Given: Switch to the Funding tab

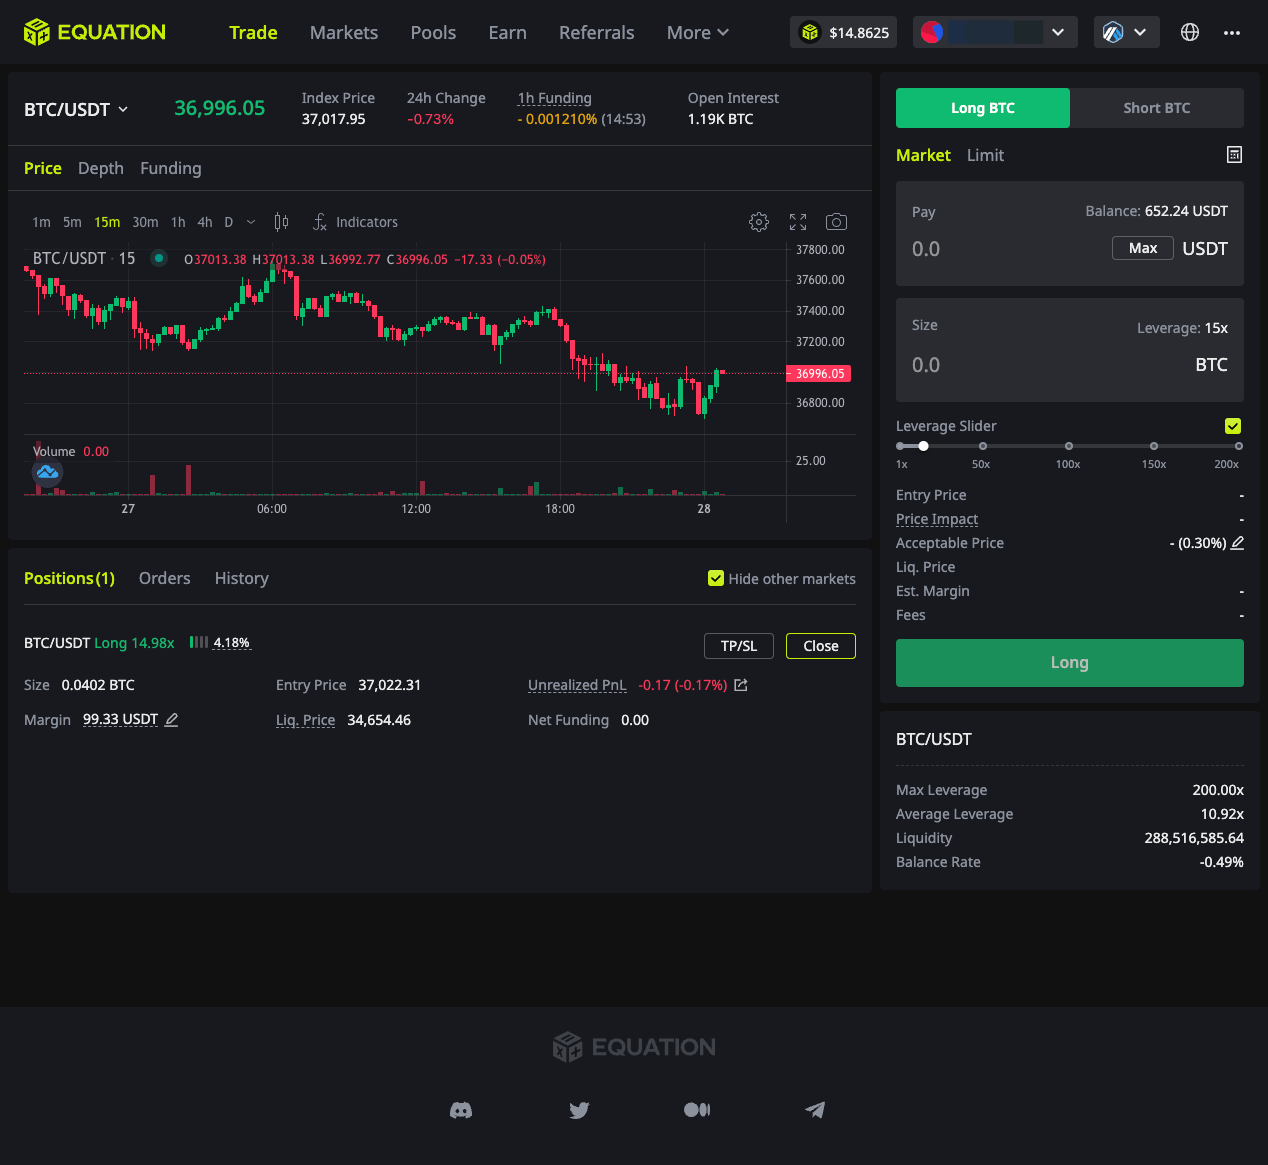Looking at the screenshot, I should tap(171, 168).
